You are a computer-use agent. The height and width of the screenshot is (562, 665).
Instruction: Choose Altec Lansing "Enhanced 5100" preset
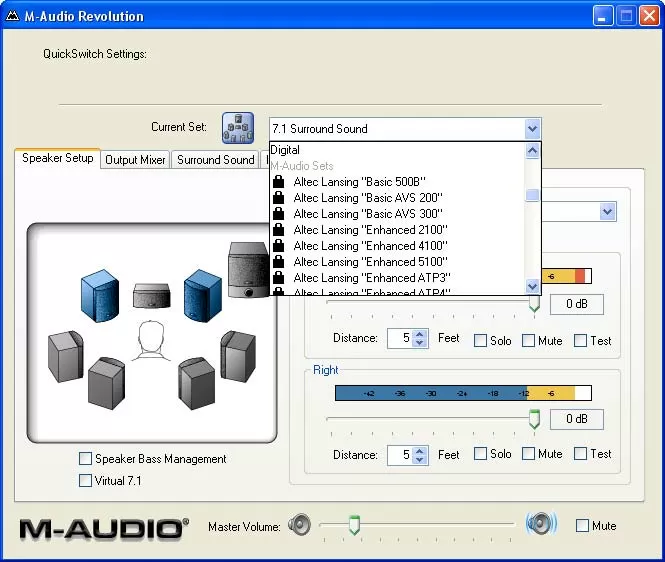coord(397,262)
